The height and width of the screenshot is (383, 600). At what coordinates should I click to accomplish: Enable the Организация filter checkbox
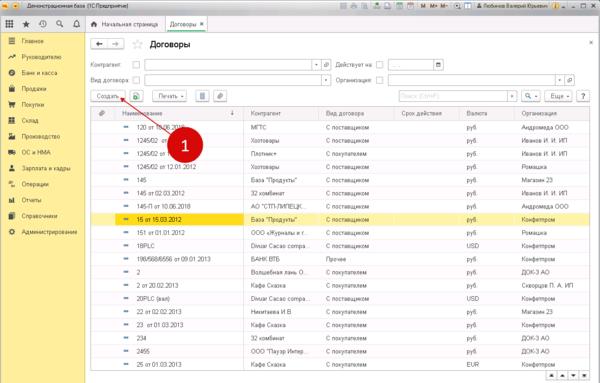coord(380,80)
